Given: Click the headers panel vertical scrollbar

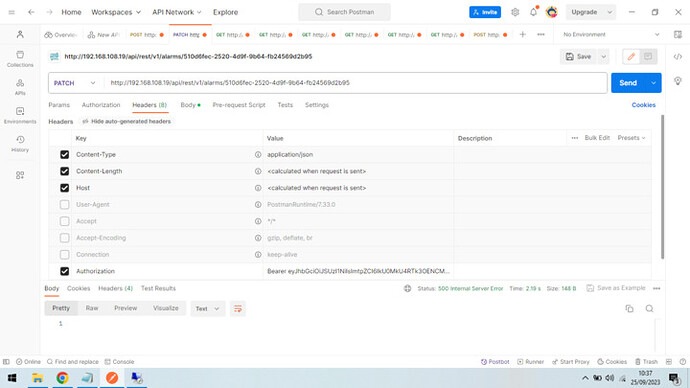Looking at the screenshot, I should tap(662, 187).
